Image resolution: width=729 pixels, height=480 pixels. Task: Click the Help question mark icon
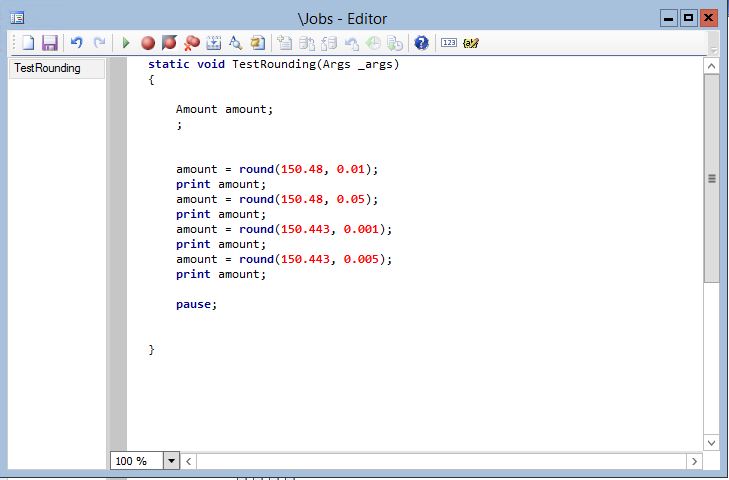pyautogui.click(x=421, y=43)
